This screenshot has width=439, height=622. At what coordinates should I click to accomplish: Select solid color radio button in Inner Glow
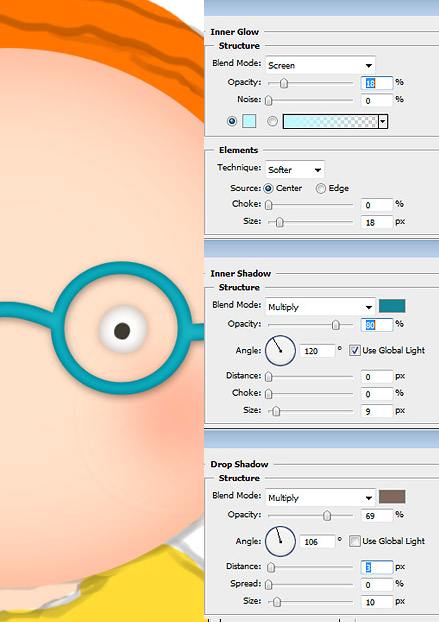coord(232,121)
